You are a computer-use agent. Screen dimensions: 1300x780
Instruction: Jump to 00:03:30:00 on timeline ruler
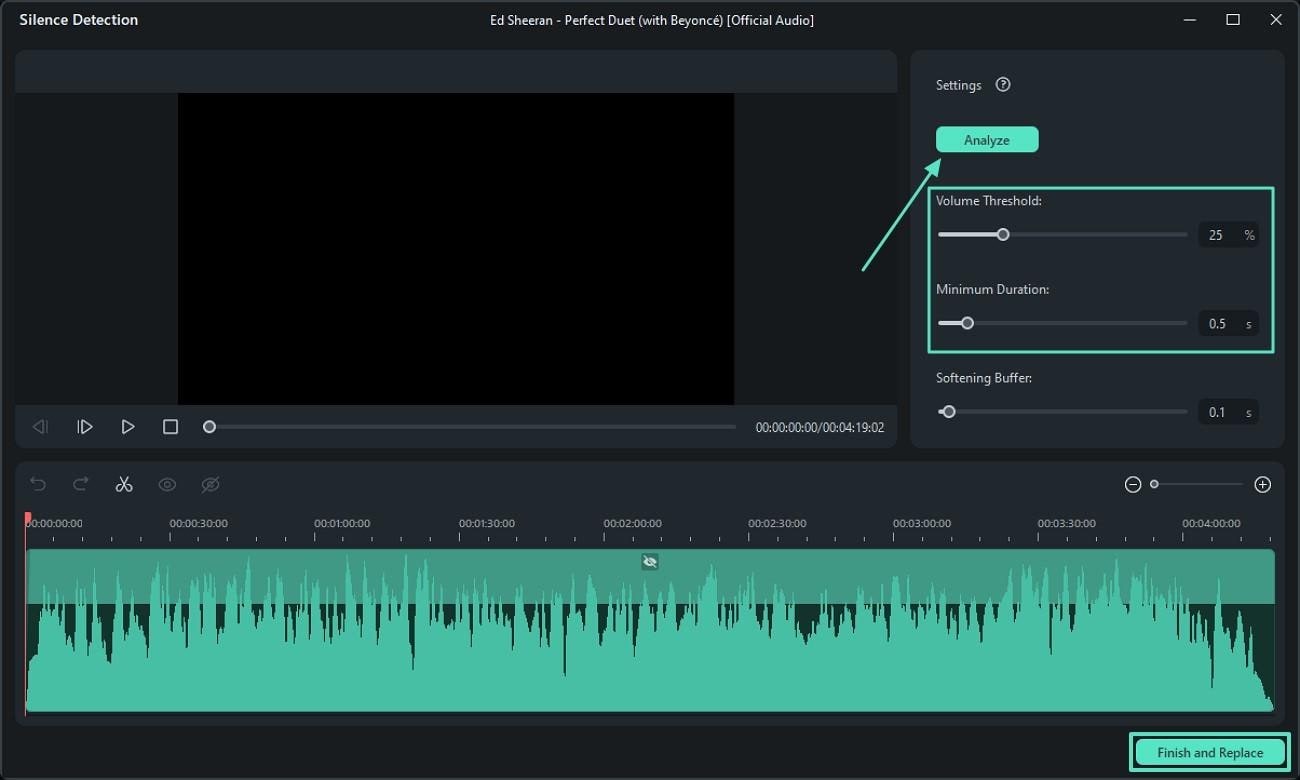1066,523
